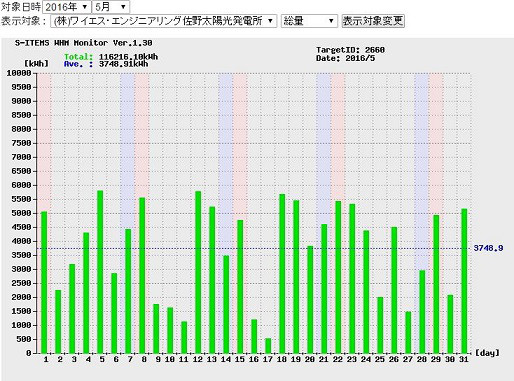Open the 2016年 year dropdown
This screenshot has width=514, height=381.
tap(67, 7)
